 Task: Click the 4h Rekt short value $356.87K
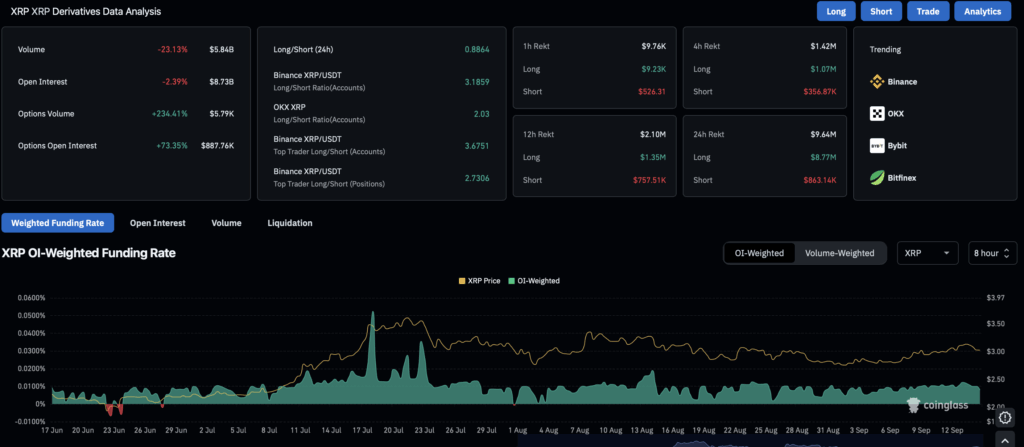[x=819, y=91]
